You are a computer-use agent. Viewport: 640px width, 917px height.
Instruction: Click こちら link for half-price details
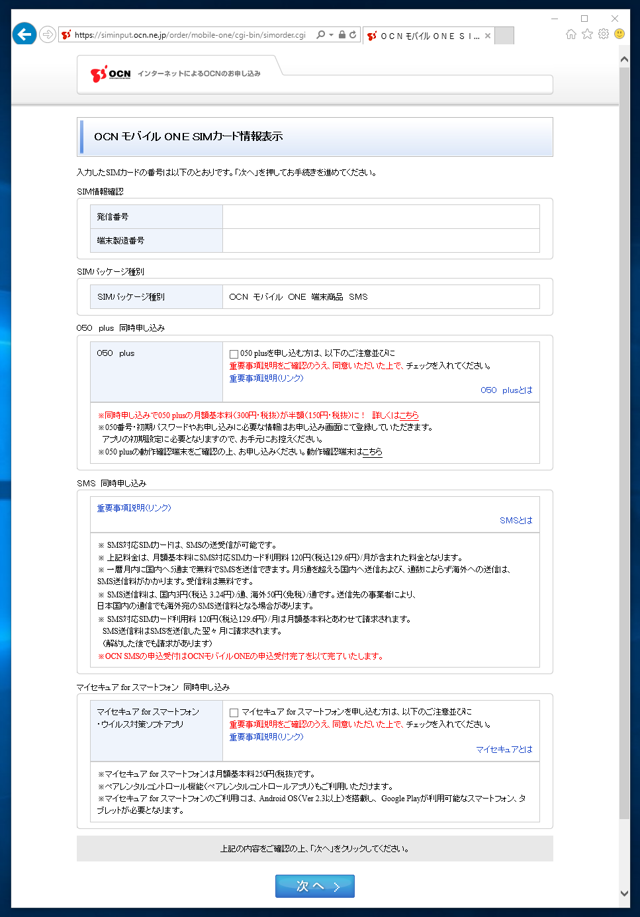pyautogui.click(x=409, y=415)
